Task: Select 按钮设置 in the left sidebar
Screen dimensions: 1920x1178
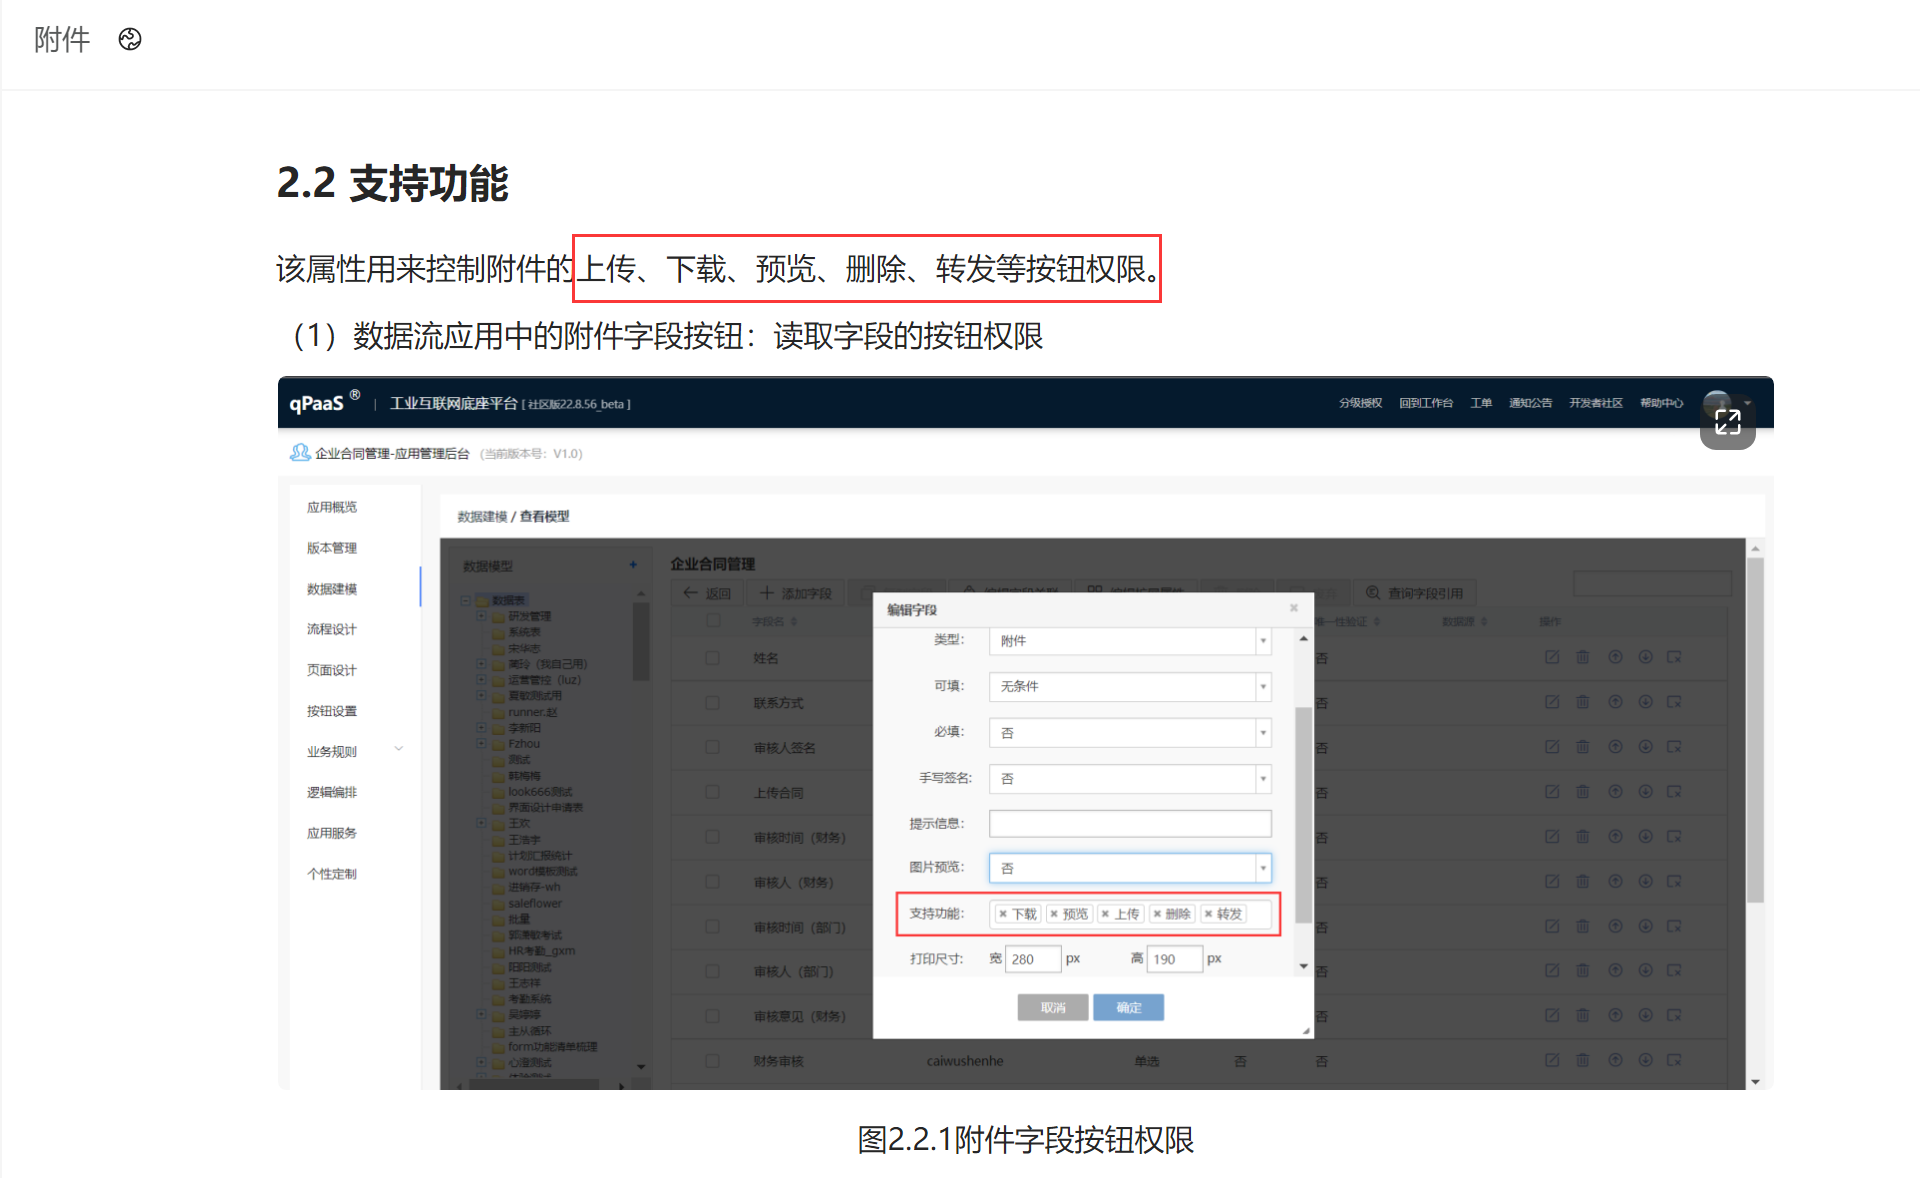Action: tap(331, 711)
